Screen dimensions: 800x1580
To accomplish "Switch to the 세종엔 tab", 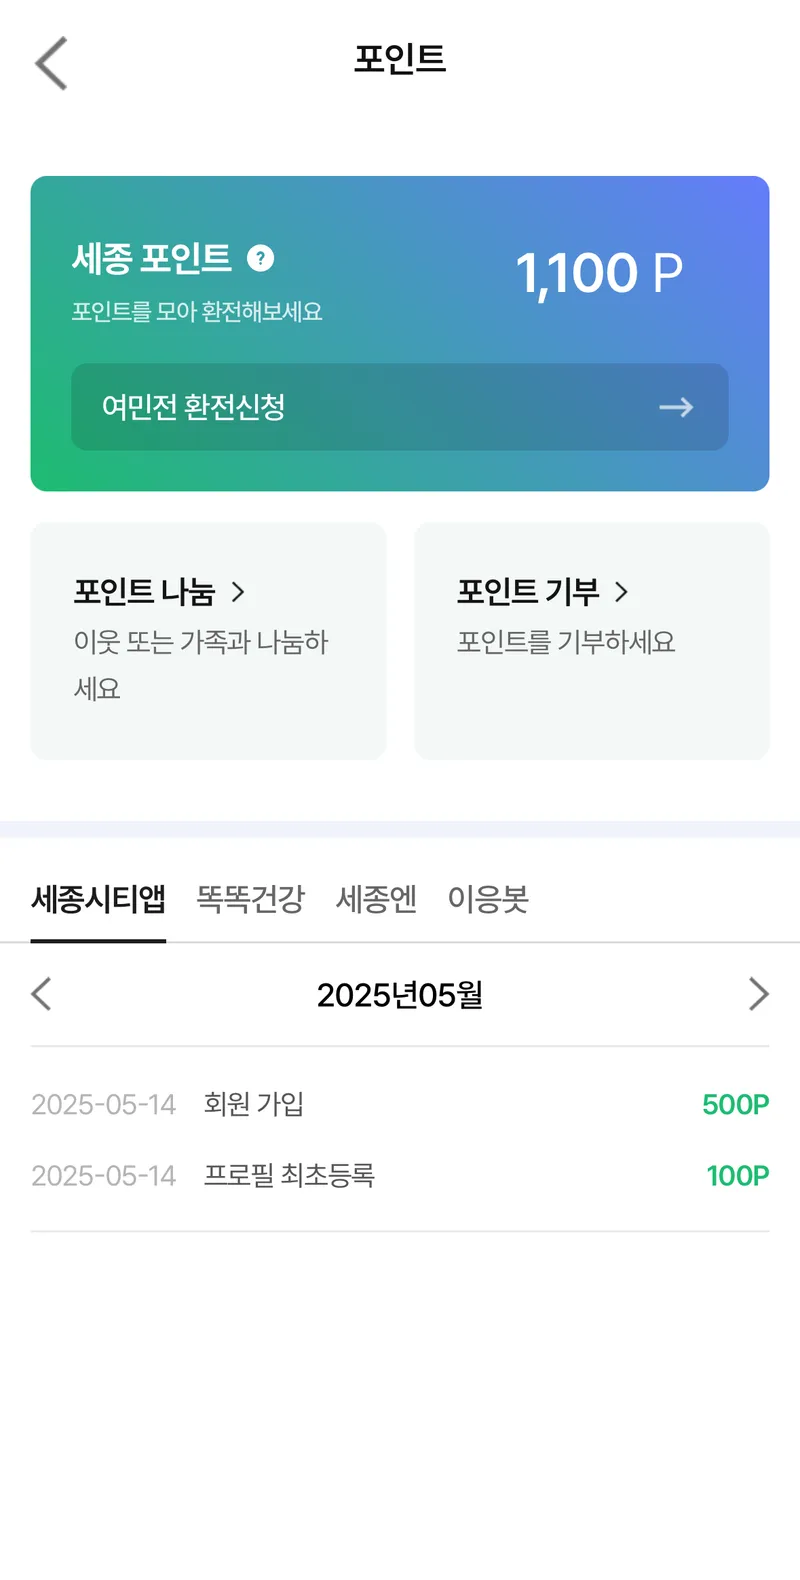I will 376,899.
